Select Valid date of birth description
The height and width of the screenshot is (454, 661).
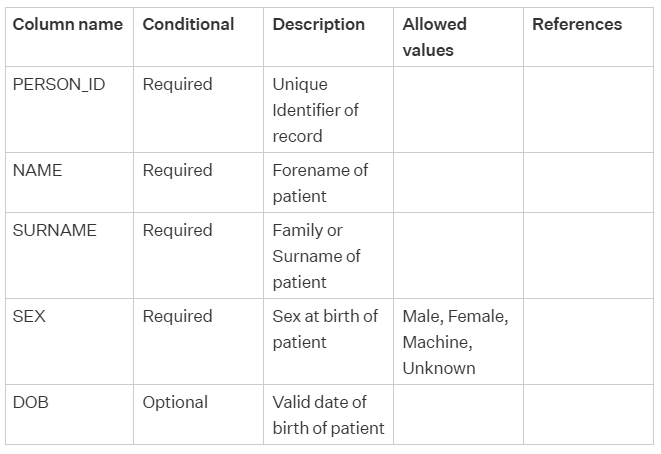click(328, 414)
